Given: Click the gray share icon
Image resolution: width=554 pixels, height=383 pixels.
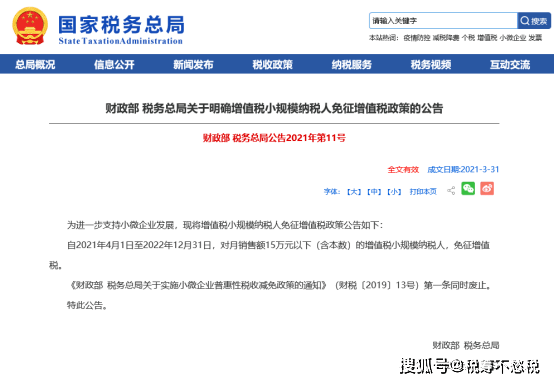Looking at the screenshot, I should (451, 191).
